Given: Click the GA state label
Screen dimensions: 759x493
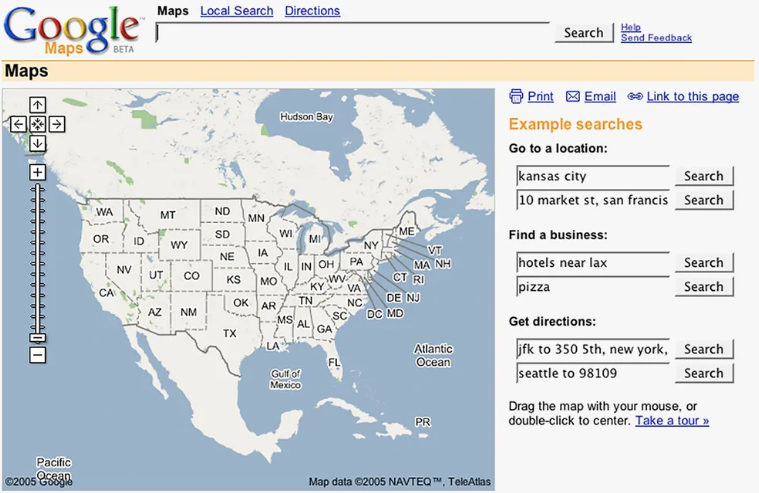Looking at the screenshot, I should pyautogui.click(x=324, y=329).
